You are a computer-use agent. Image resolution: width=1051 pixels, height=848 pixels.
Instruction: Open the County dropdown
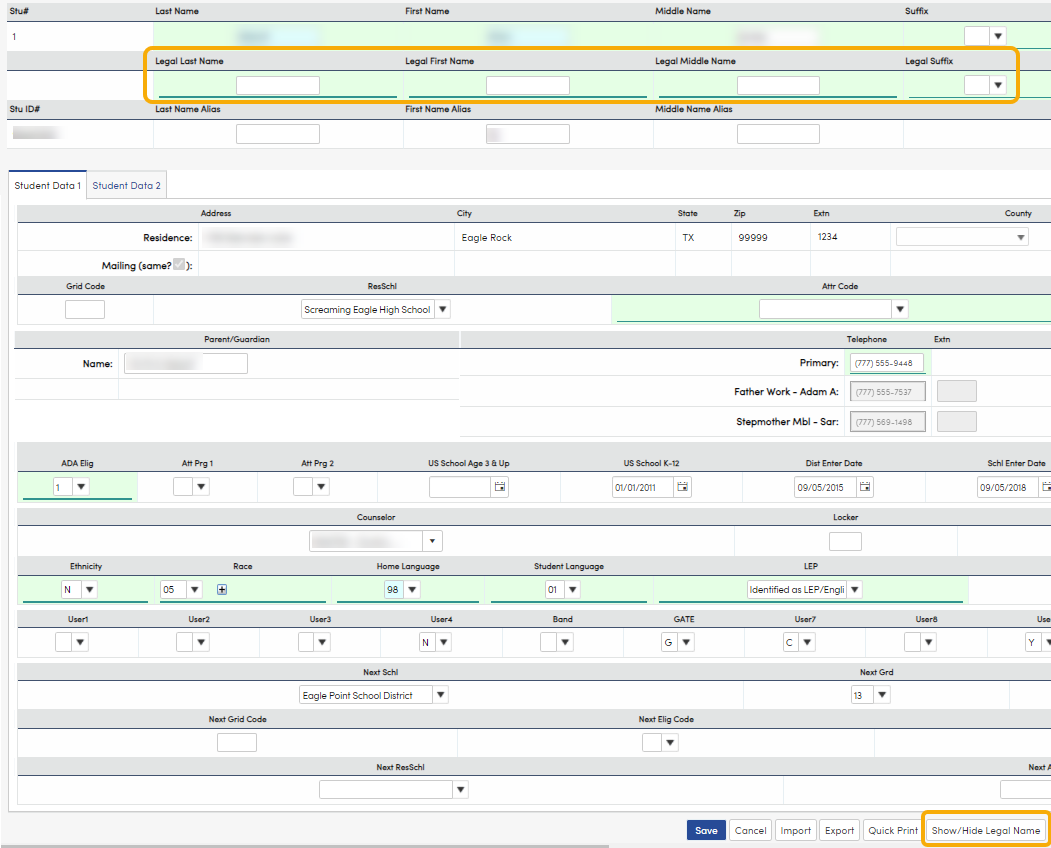tap(1021, 236)
